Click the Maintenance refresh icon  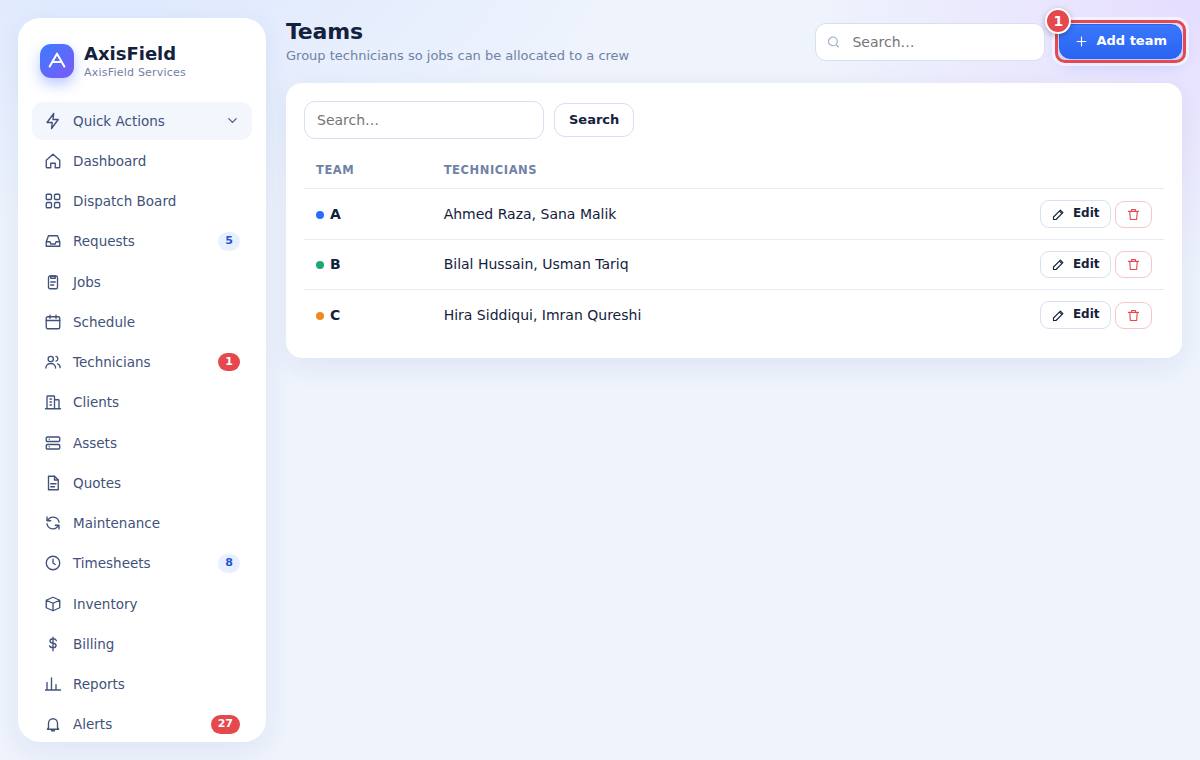[x=53, y=523]
